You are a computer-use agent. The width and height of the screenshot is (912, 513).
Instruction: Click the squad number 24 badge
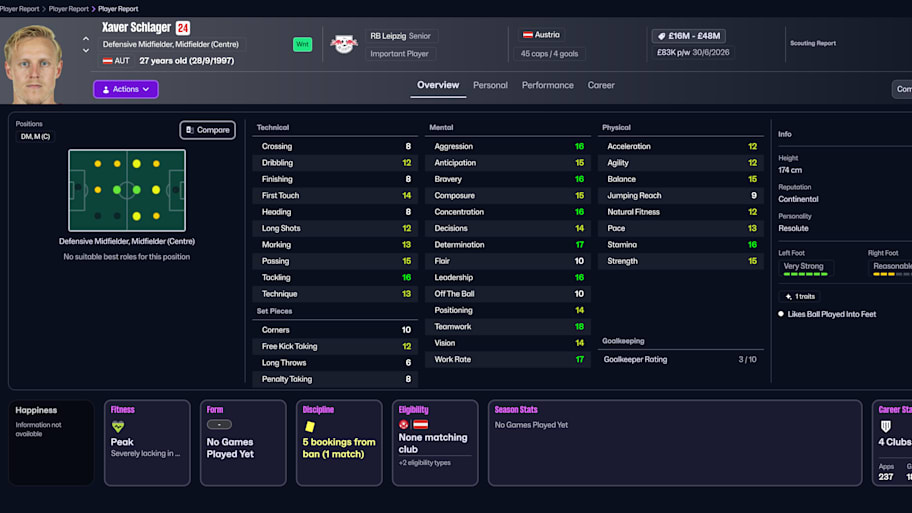click(183, 28)
